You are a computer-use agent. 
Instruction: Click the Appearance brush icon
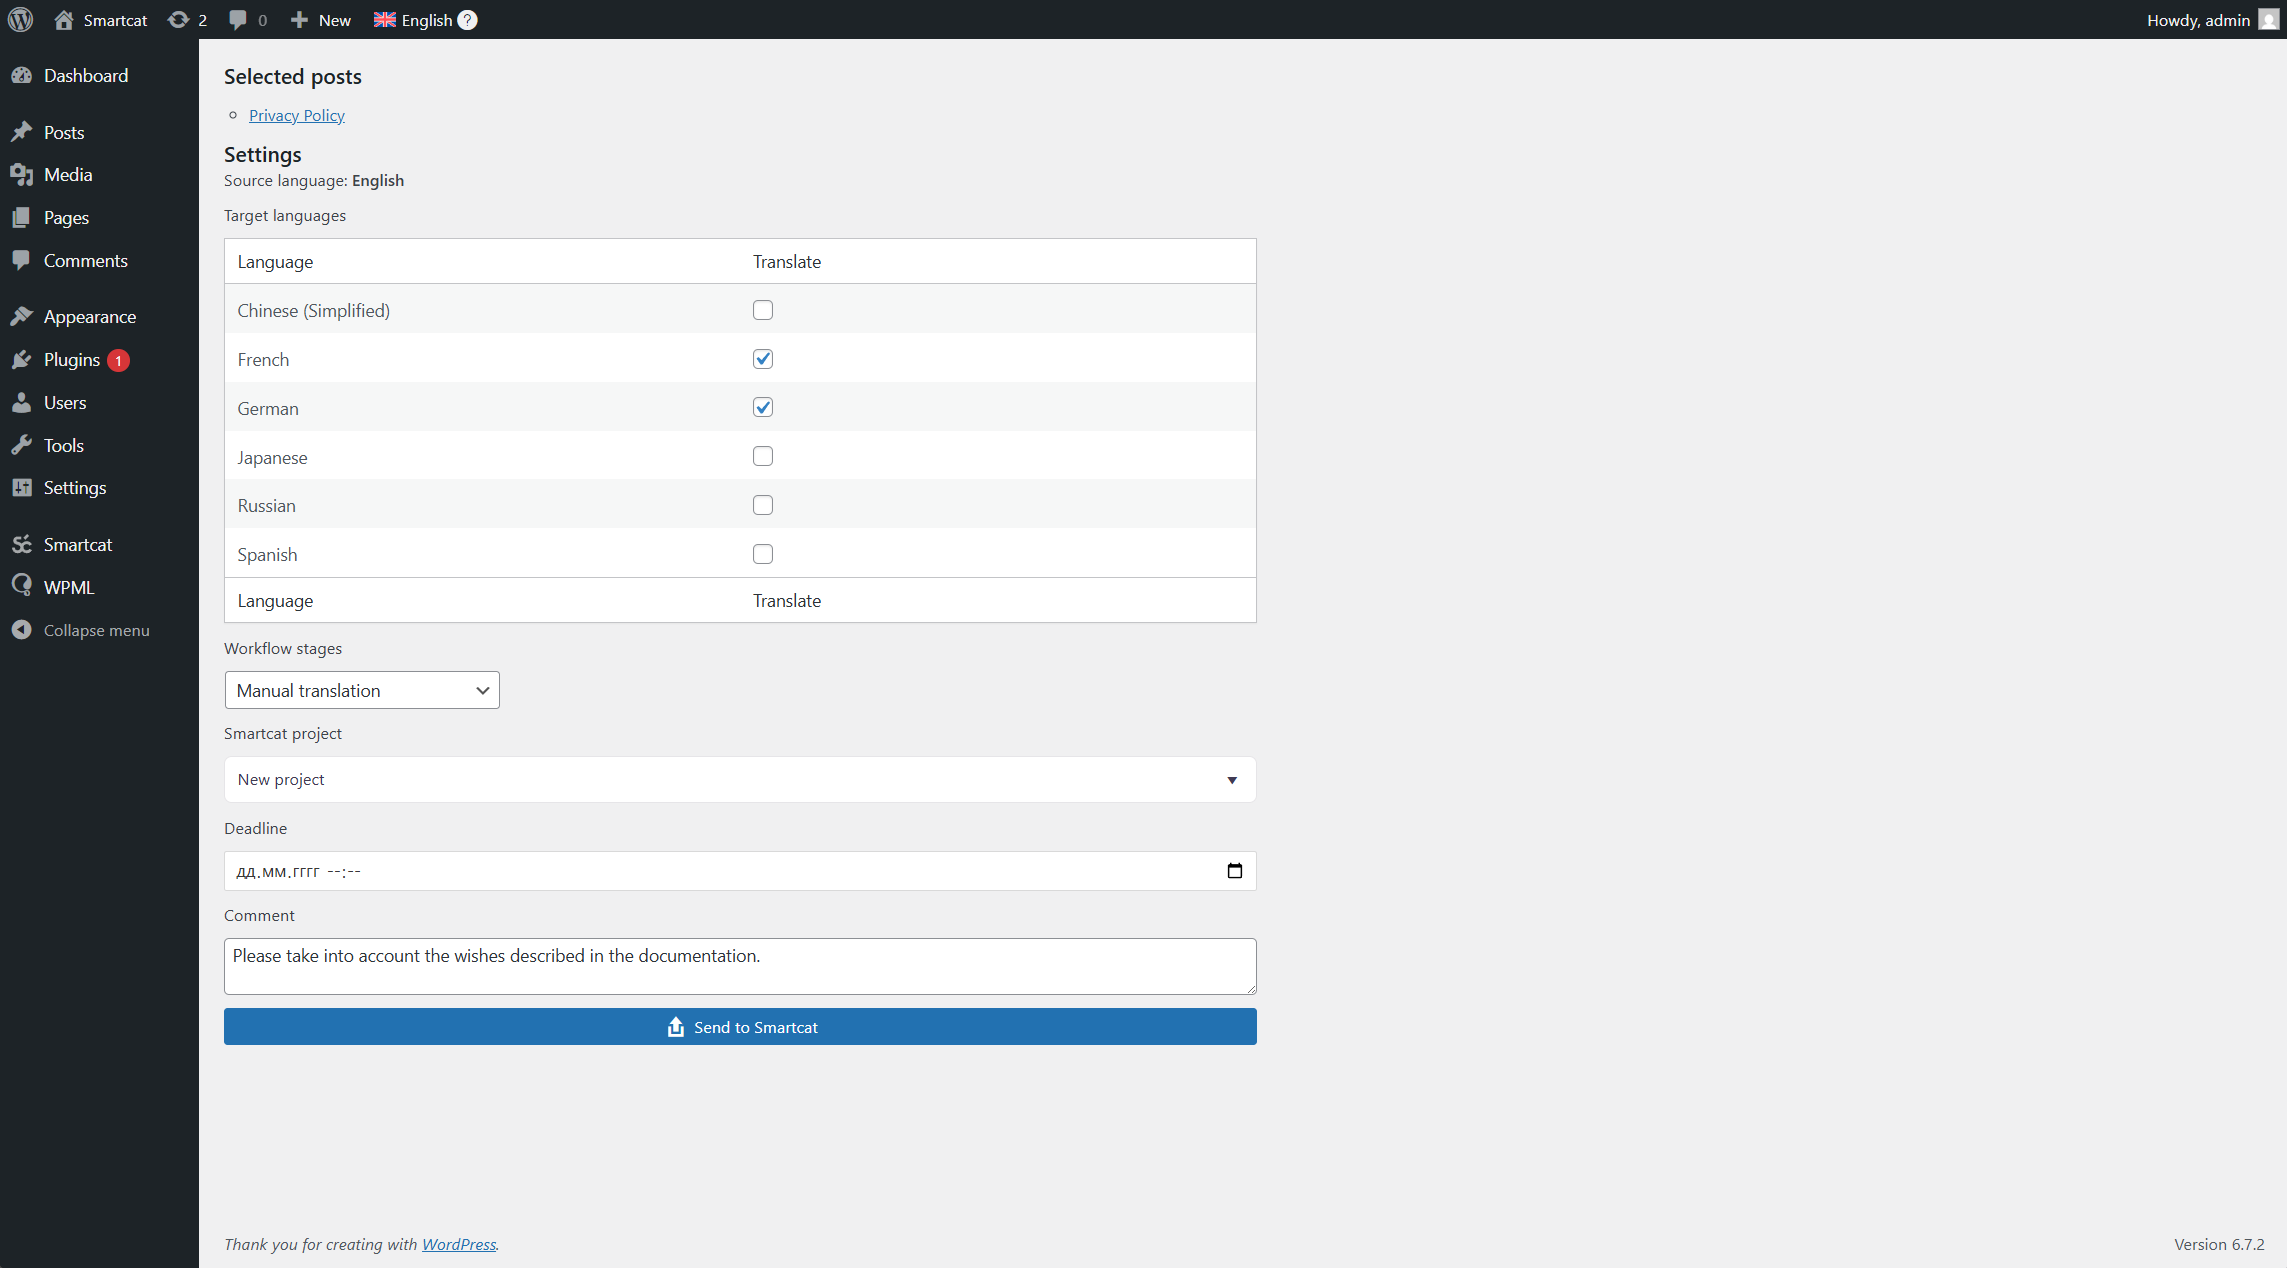point(22,316)
